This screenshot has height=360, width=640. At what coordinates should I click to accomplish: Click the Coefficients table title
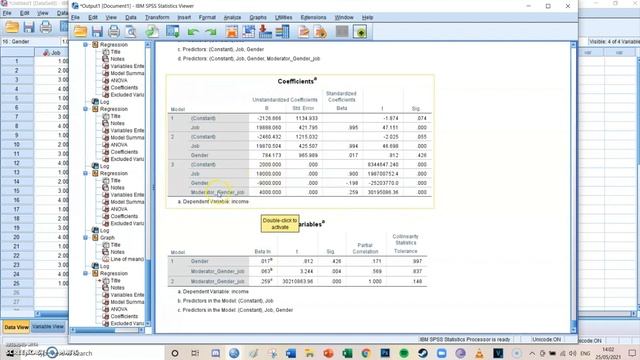point(297,81)
